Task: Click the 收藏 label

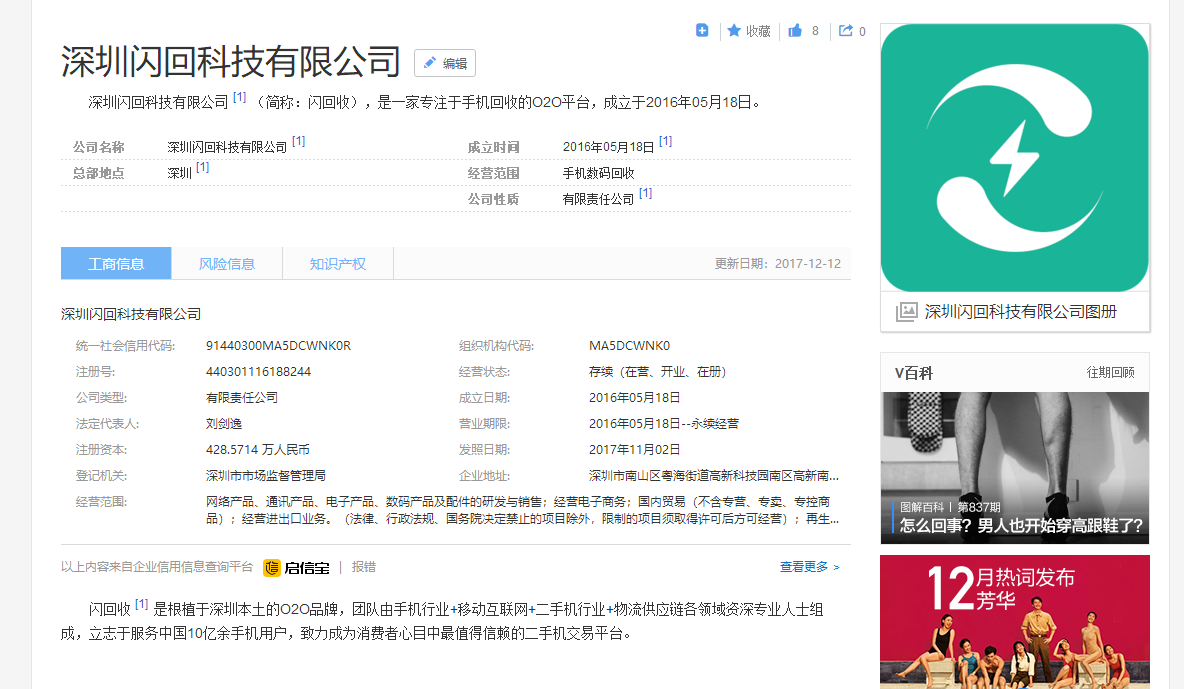Action: 758,31
